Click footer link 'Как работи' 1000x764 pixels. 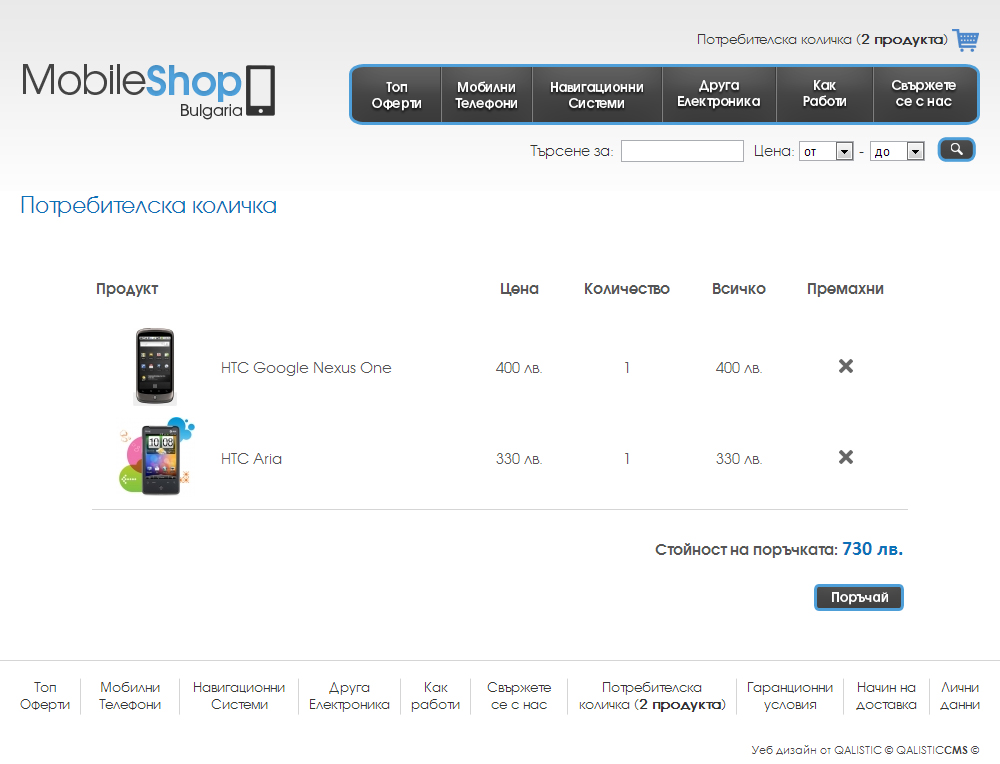[x=436, y=696]
